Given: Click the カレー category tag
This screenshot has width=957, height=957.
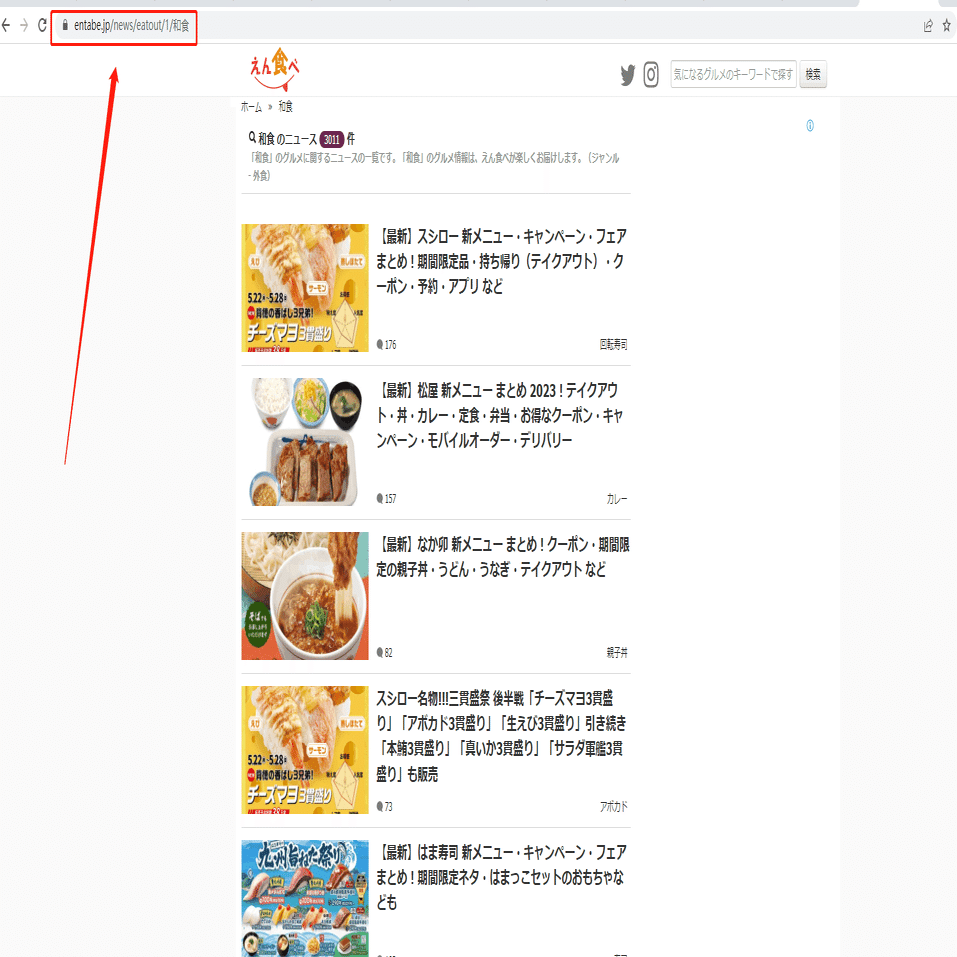Looking at the screenshot, I should (616, 499).
